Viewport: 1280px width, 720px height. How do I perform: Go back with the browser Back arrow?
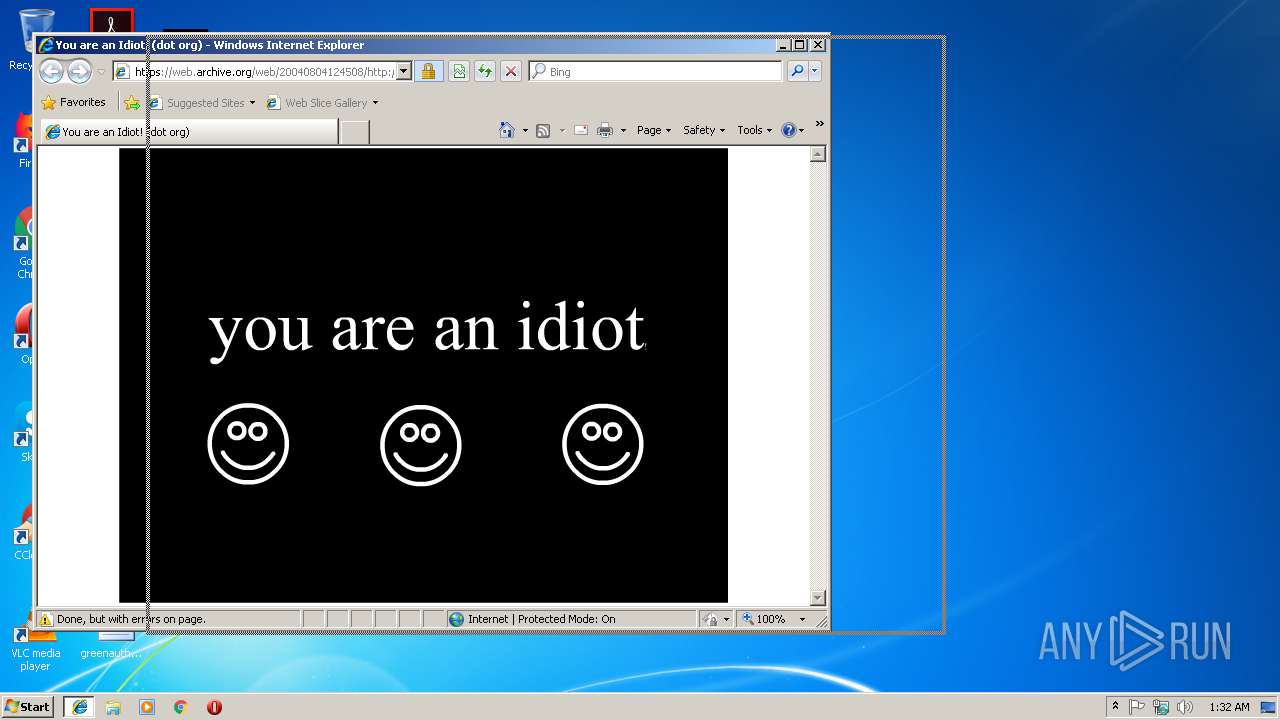[x=51, y=71]
